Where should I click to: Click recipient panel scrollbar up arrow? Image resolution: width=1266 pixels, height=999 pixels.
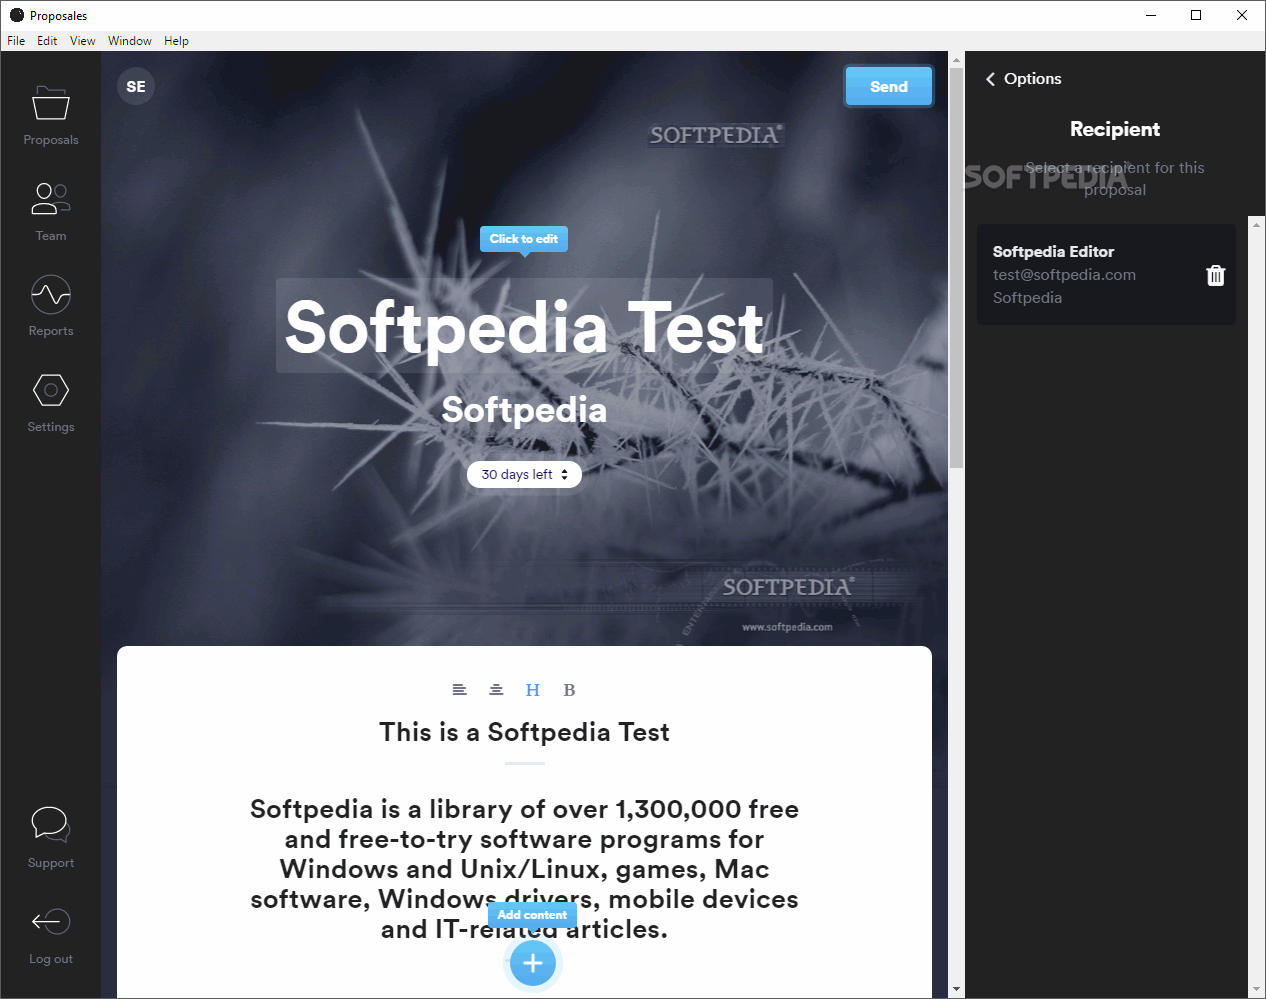pos(1256,224)
